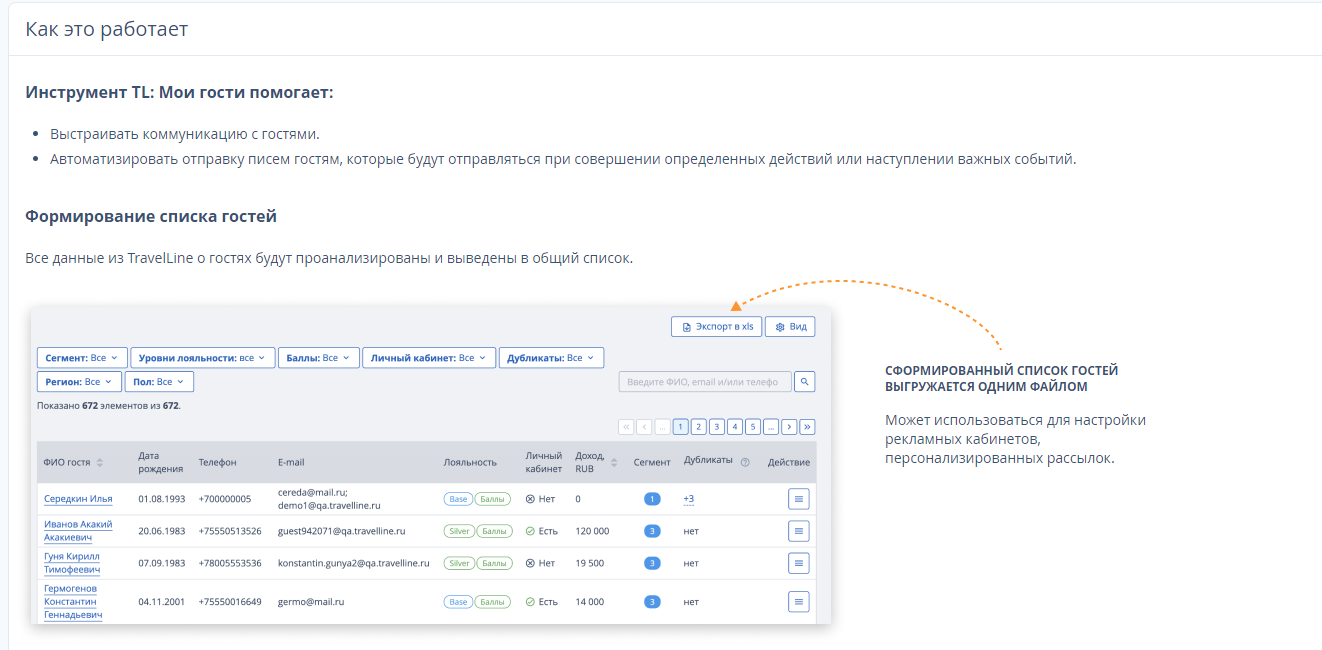This screenshot has height=650, width=1322.
Task: Select page 3 in pagination
Action: tap(717, 427)
